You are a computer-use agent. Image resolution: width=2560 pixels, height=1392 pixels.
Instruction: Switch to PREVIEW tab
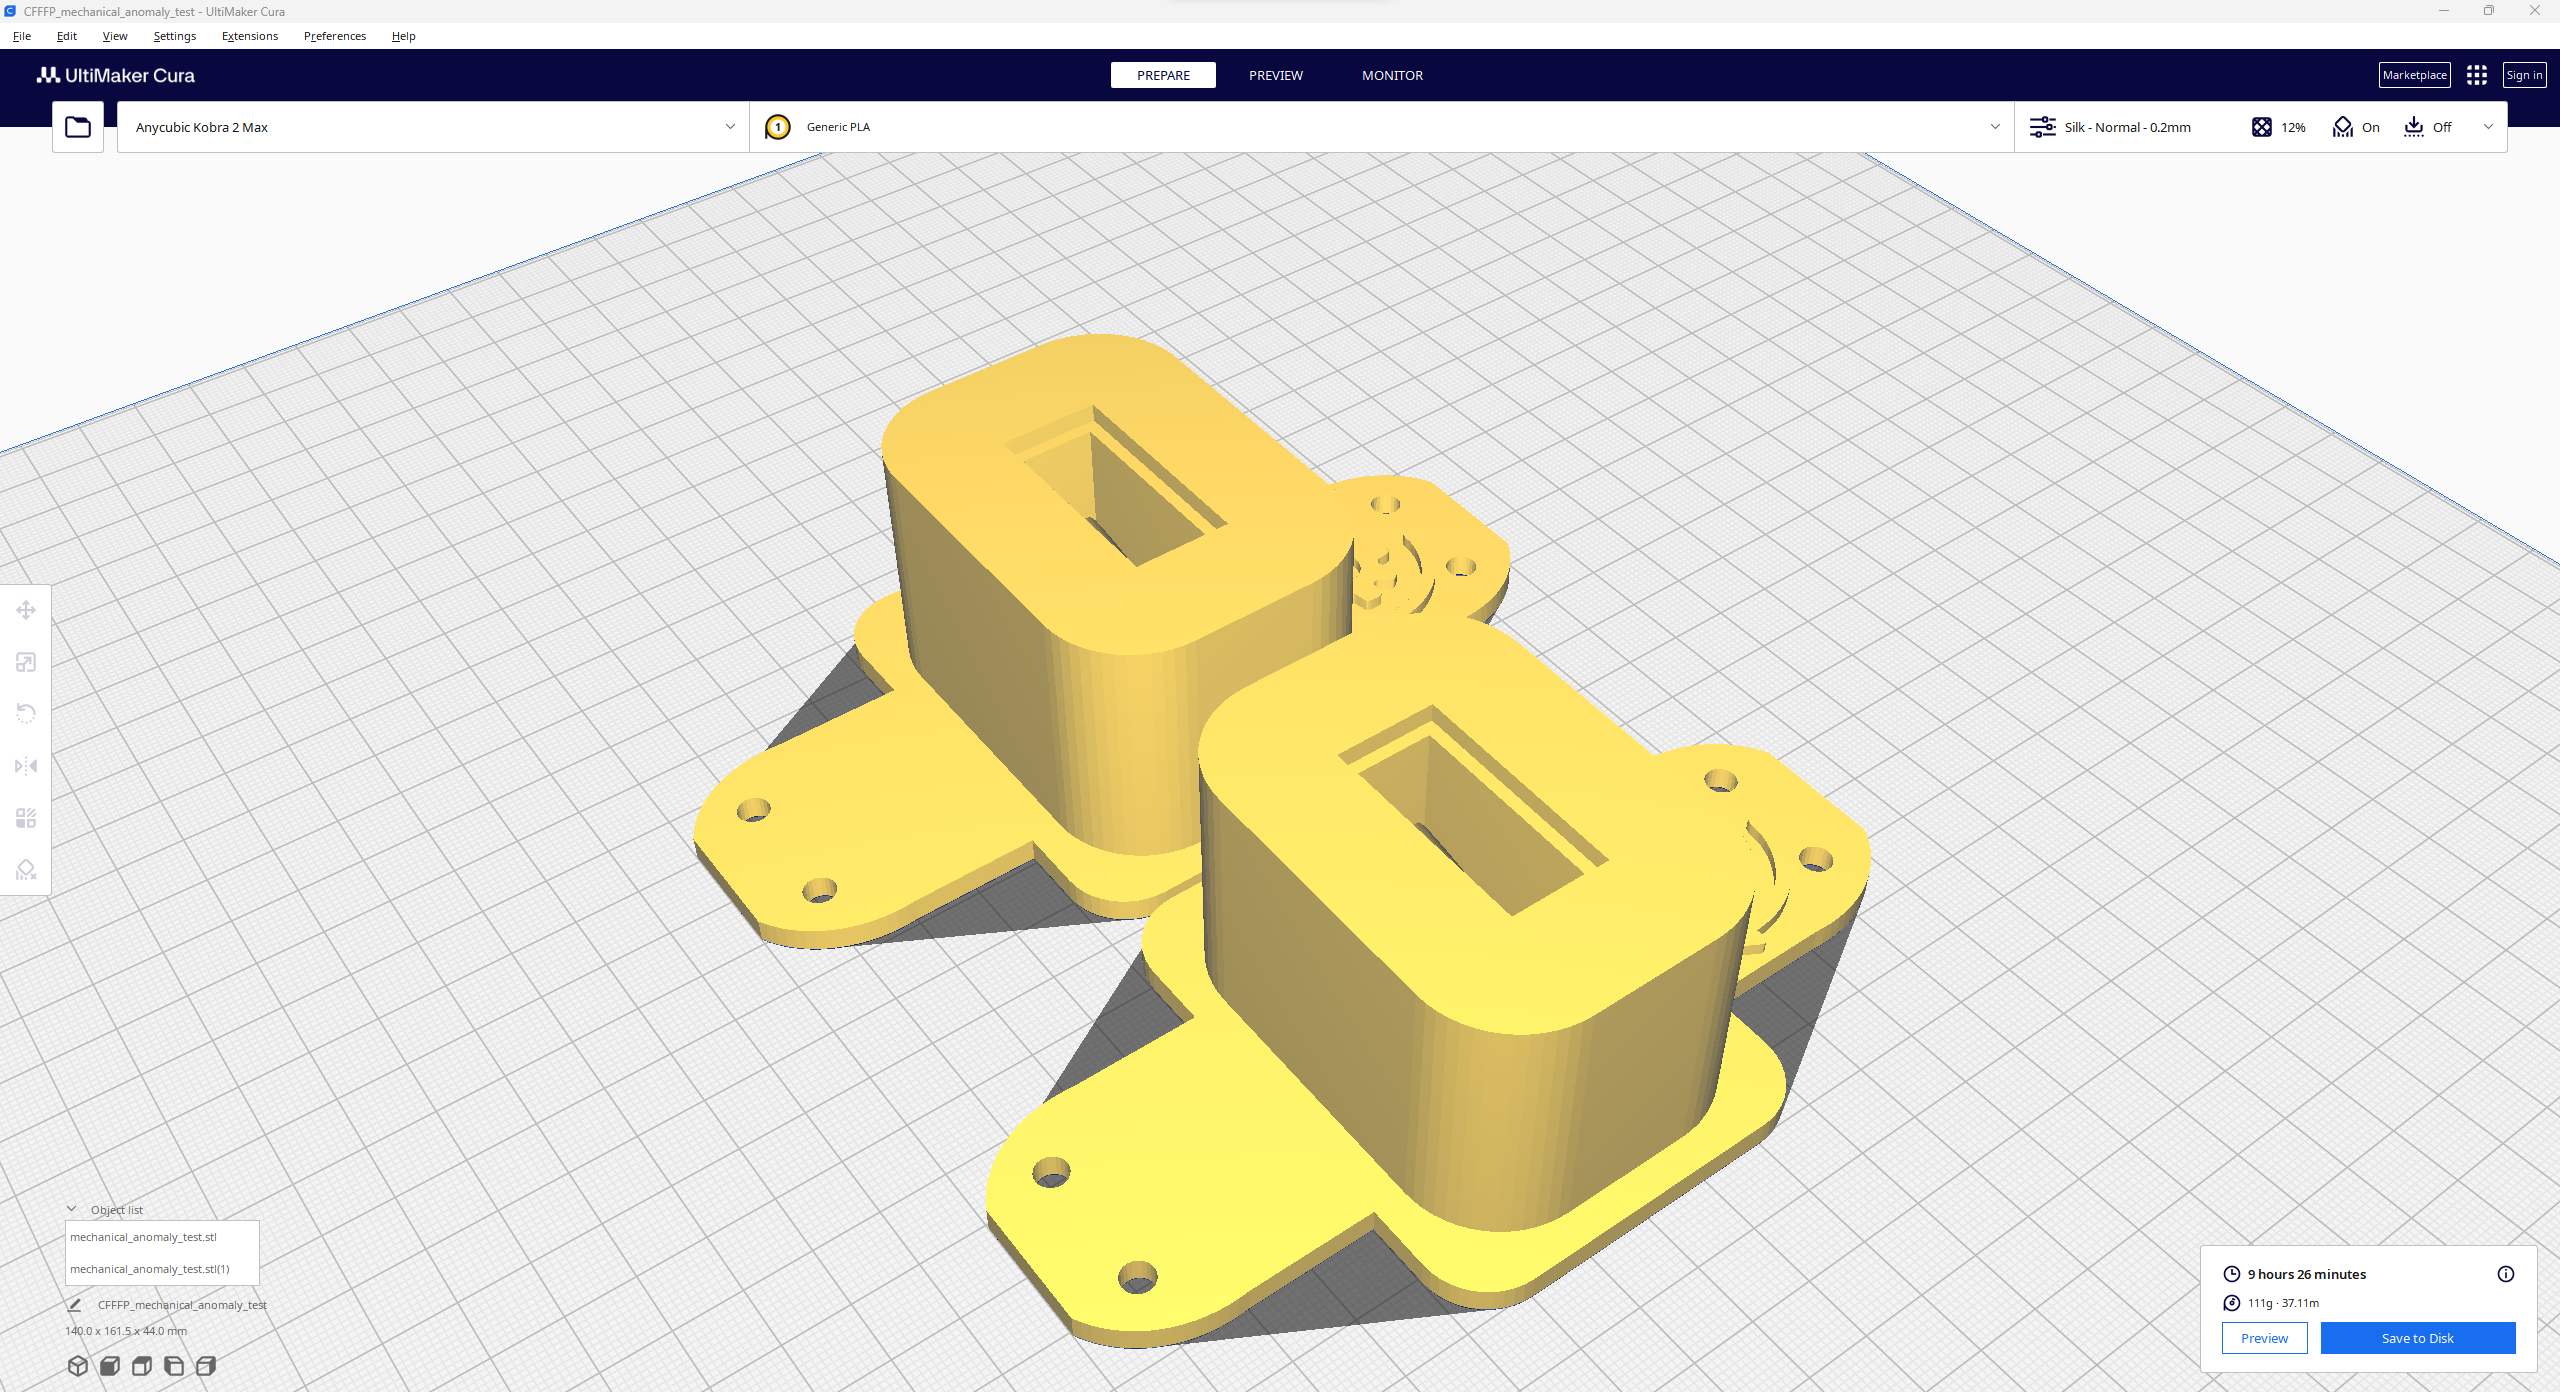point(1273,75)
